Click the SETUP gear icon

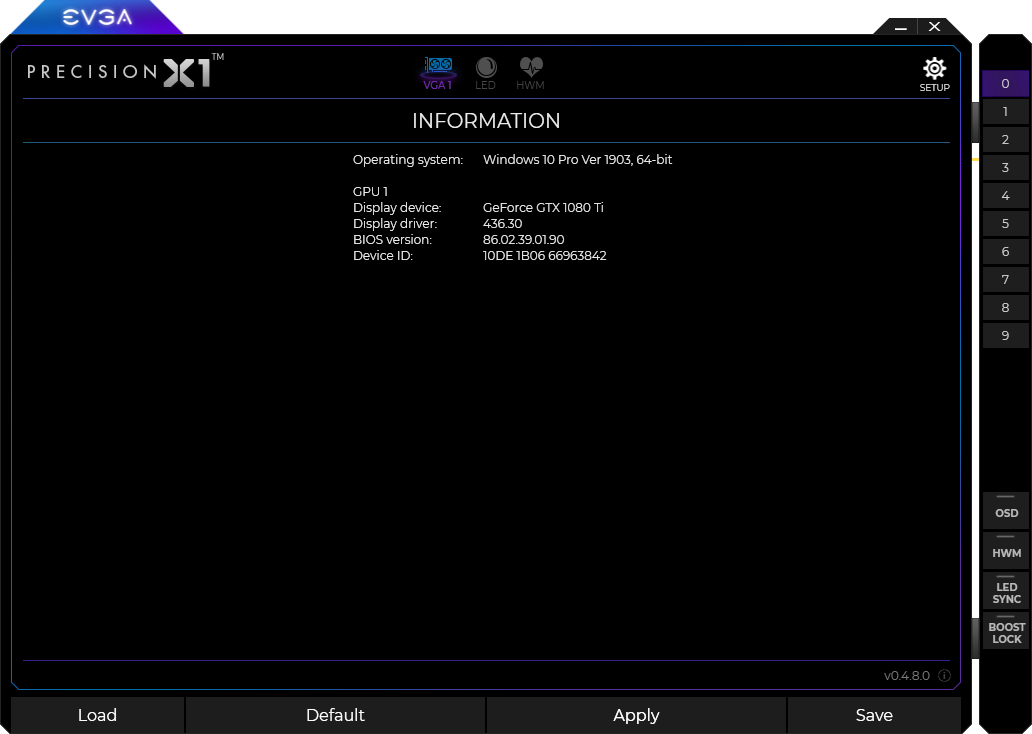[x=935, y=74]
